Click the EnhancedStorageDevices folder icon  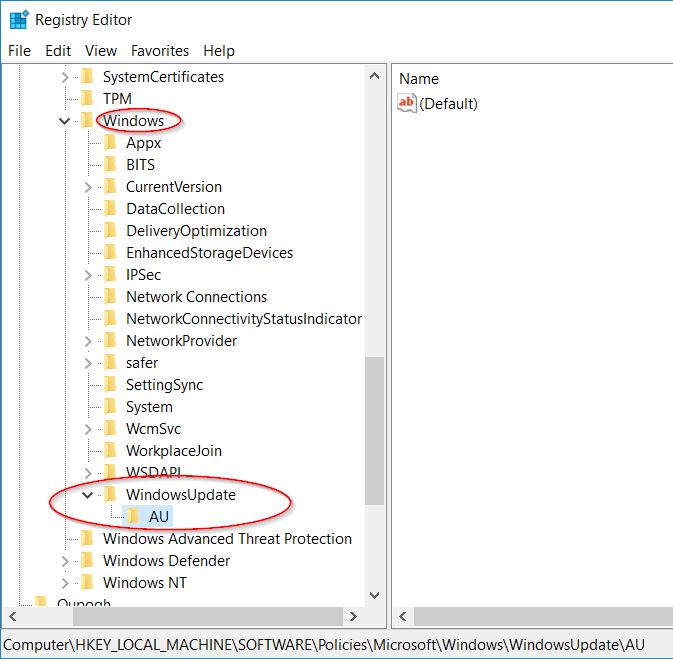click(111, 252)
